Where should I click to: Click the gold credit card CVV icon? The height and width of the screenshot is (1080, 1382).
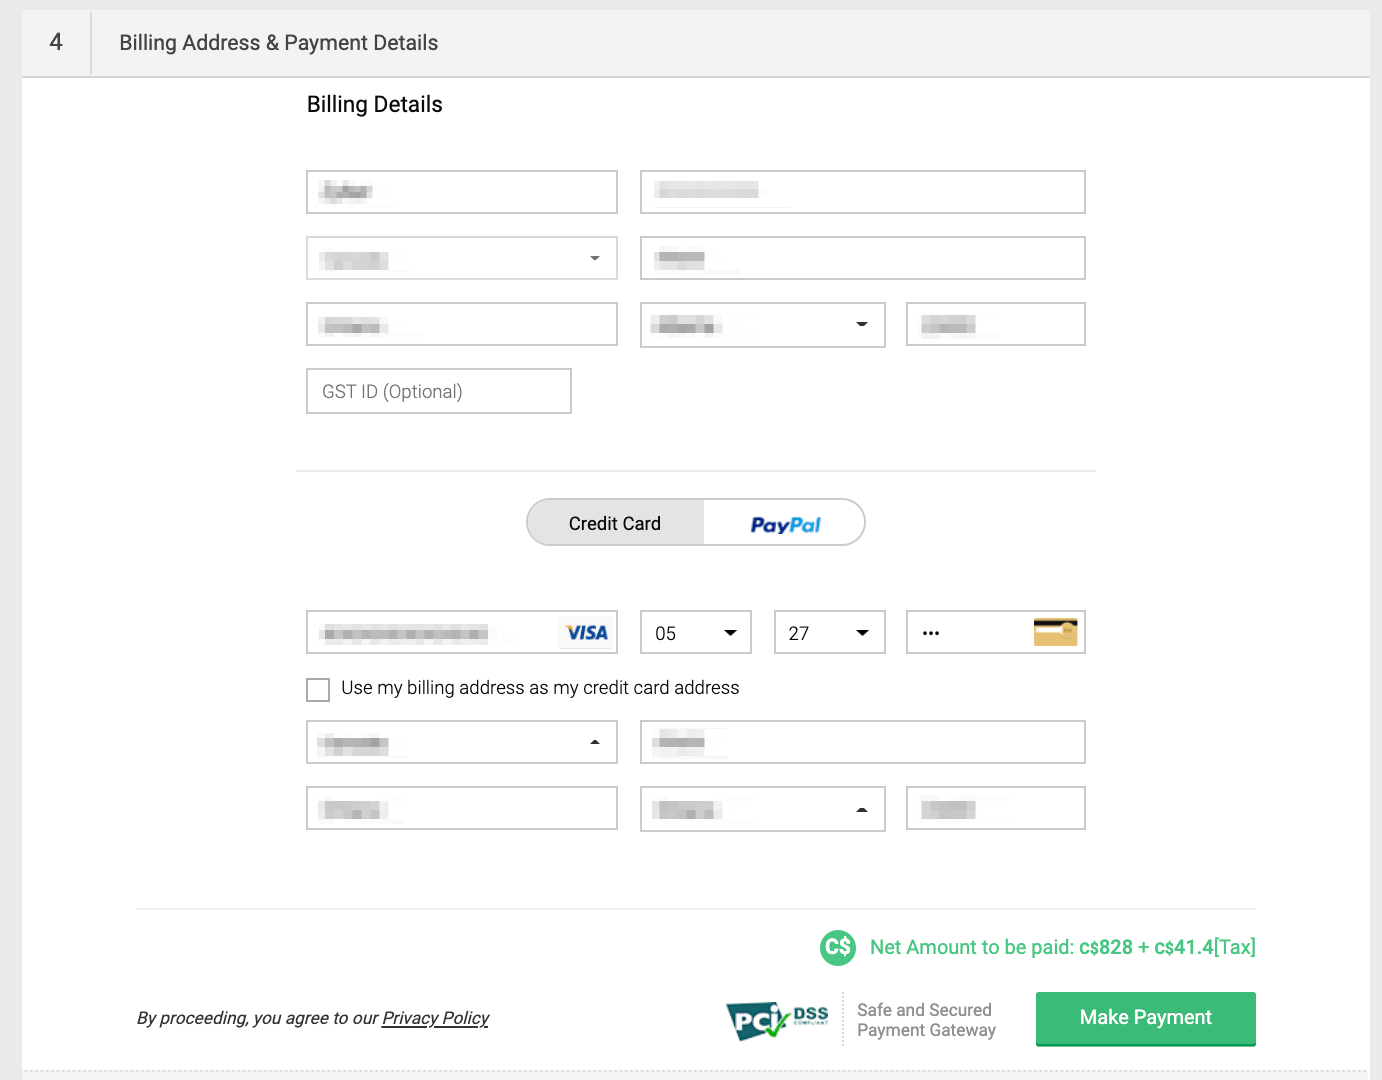(x=1055, y=632)
